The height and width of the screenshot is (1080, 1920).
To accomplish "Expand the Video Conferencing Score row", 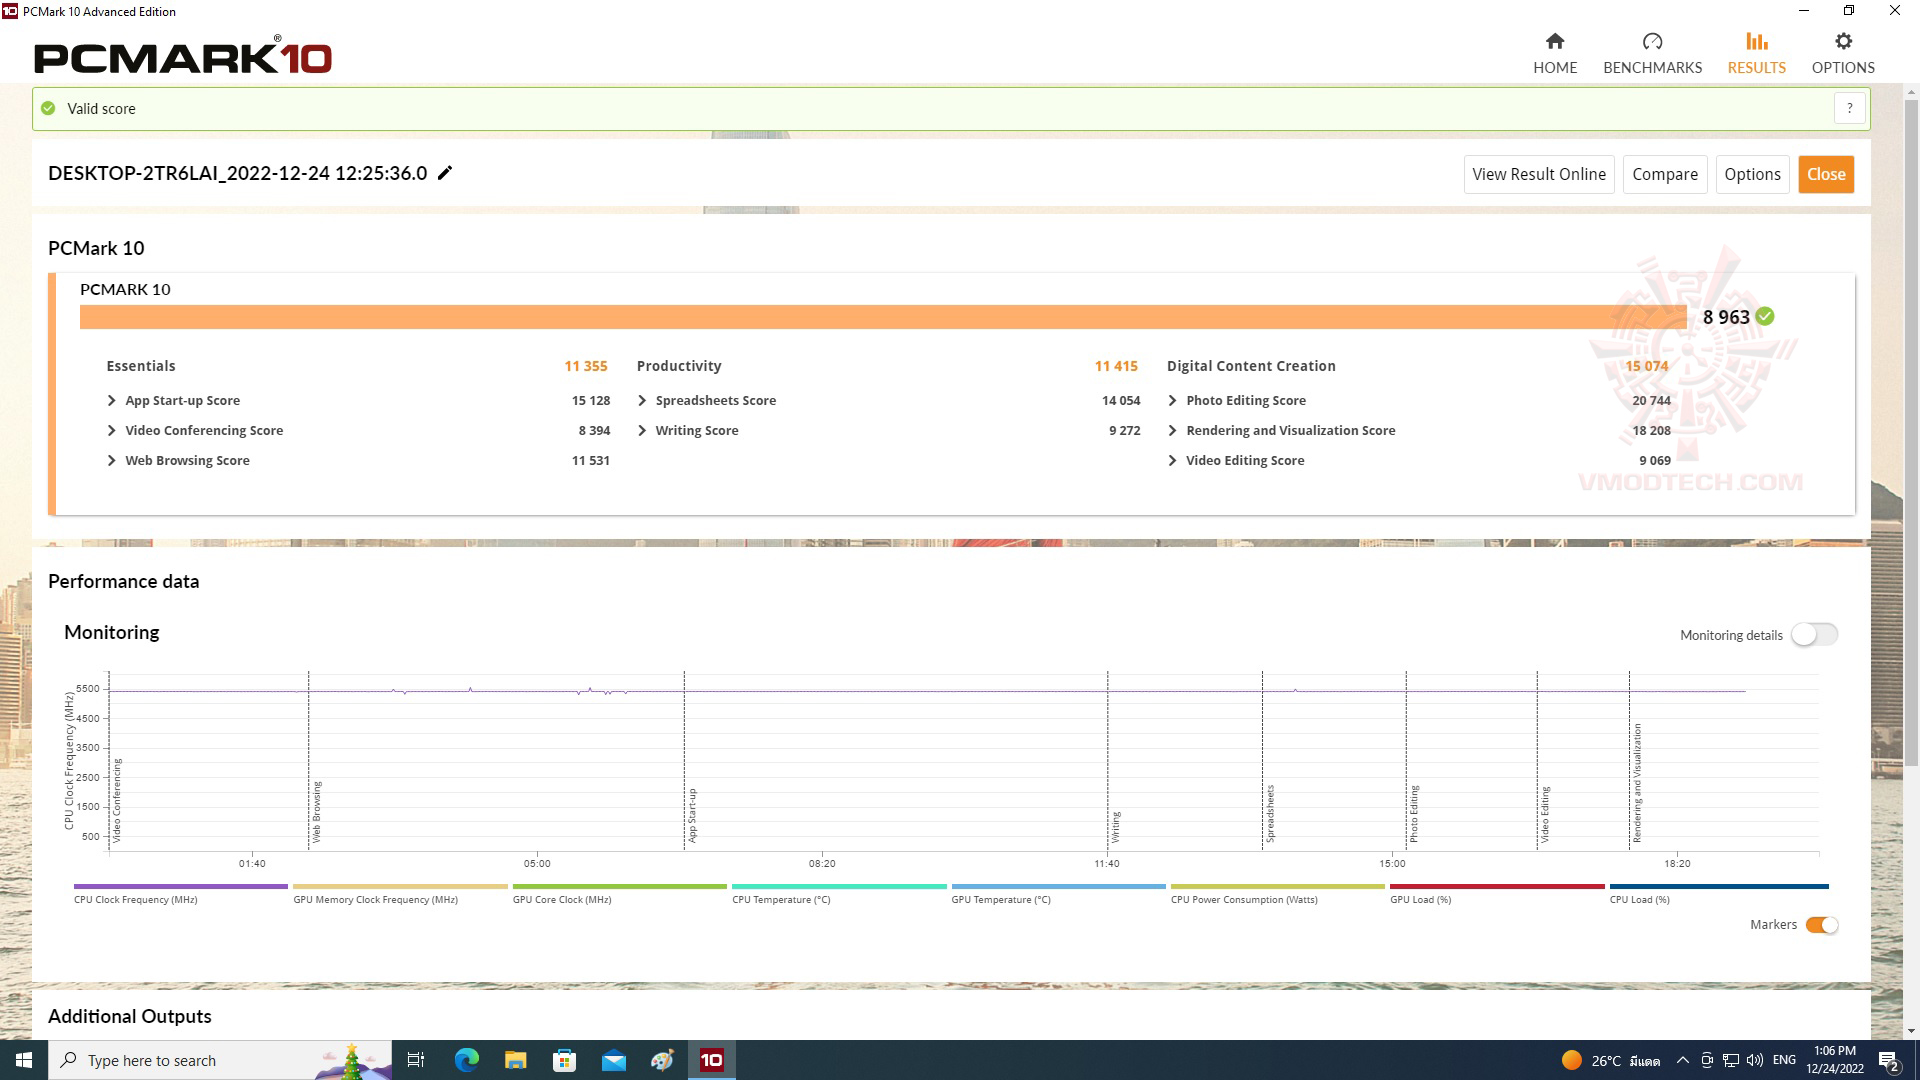I will (x=112, y=430).
